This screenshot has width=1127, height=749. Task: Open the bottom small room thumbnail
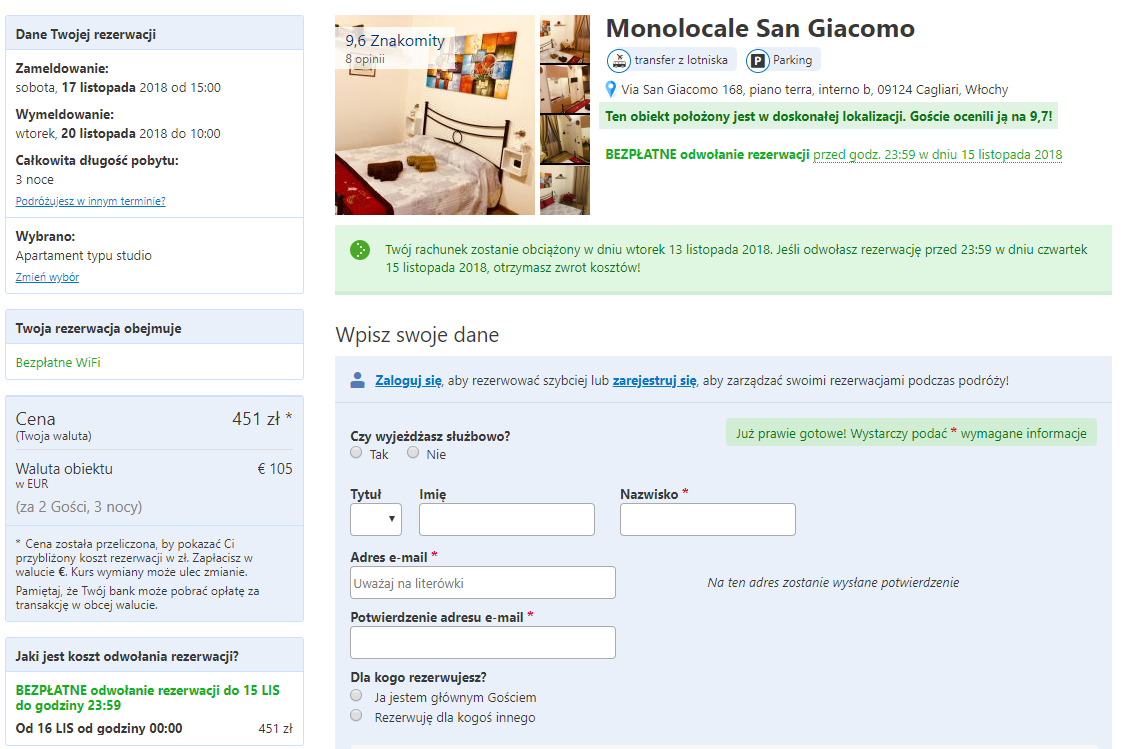pyautogui.click(x=565, y=190)
